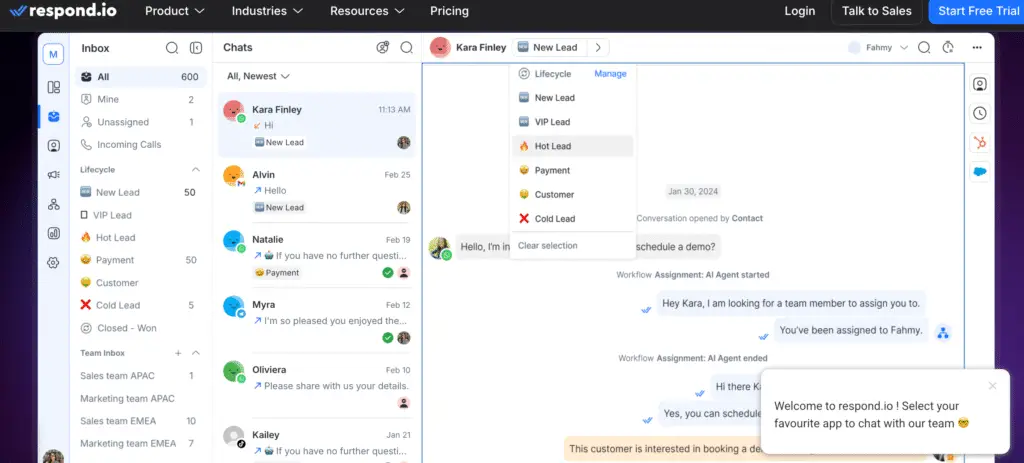
Task: Open the three-dot more options menu
Action: [977, 47]
